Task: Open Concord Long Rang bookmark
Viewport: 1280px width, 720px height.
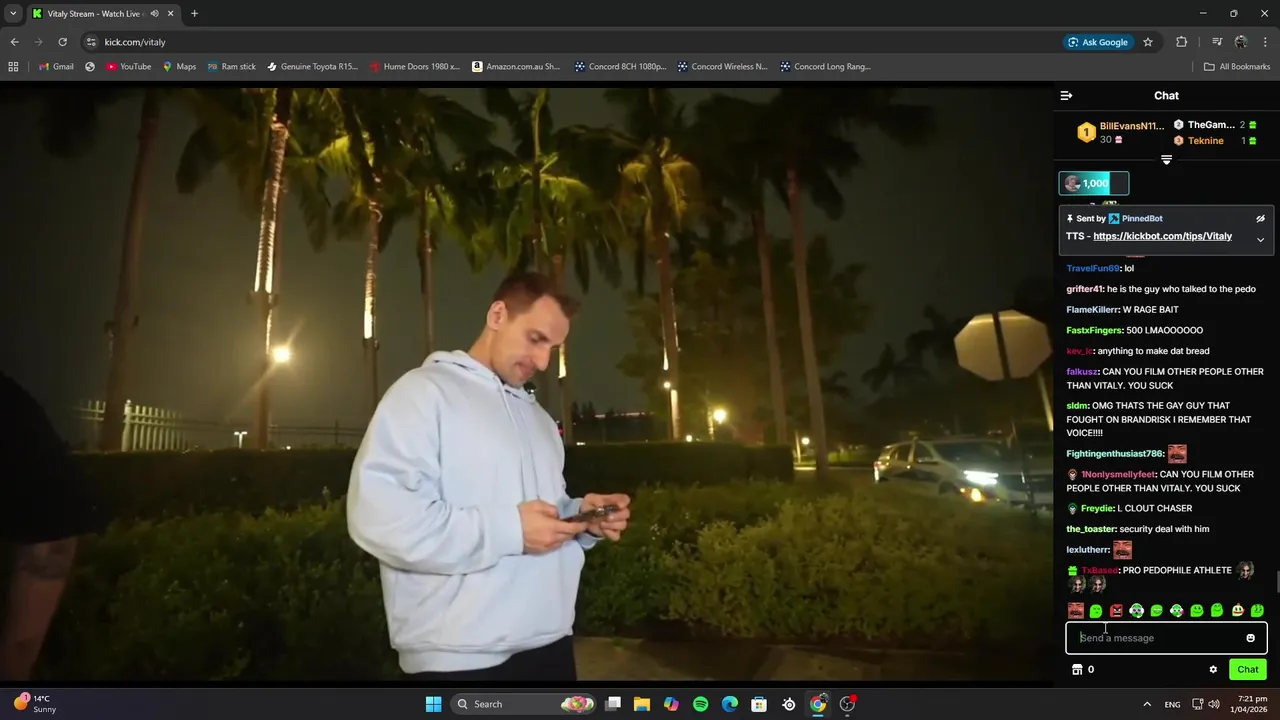Action: point(825,67)
